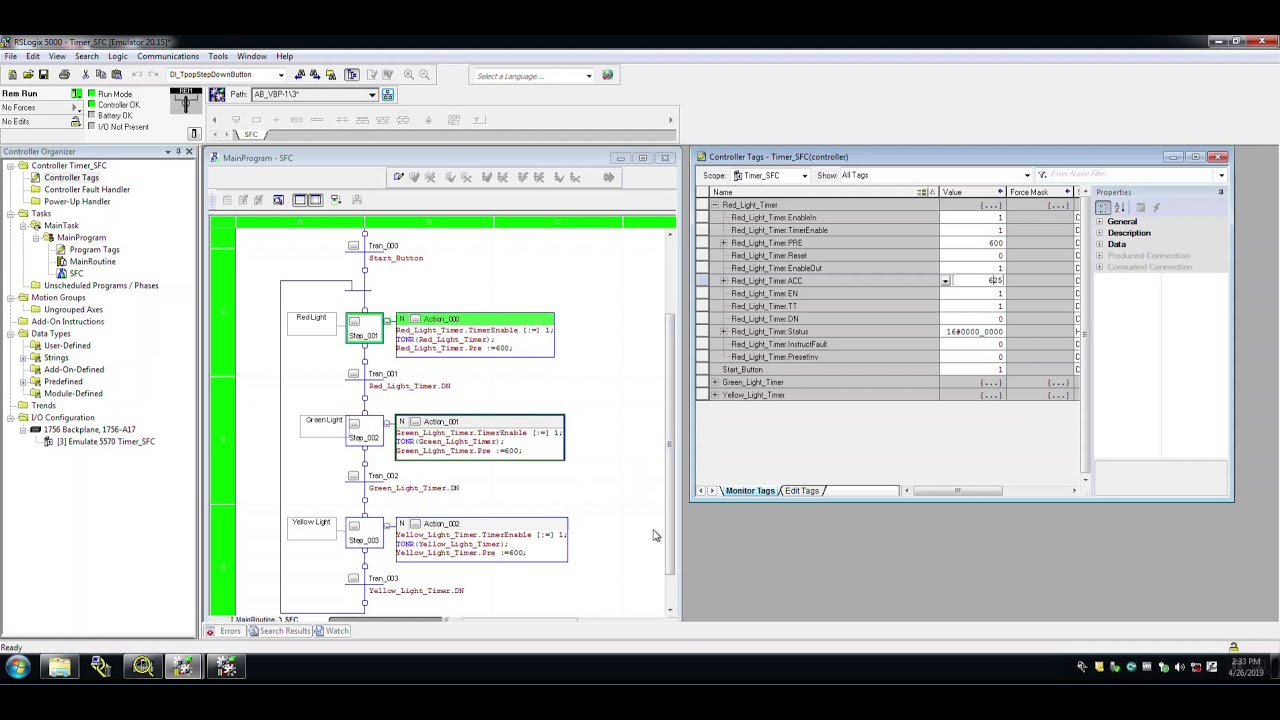Open the Path AB_VBP-1 dropdown
The height and width of the screenshot is (720, 1280).
coord(372,95)
